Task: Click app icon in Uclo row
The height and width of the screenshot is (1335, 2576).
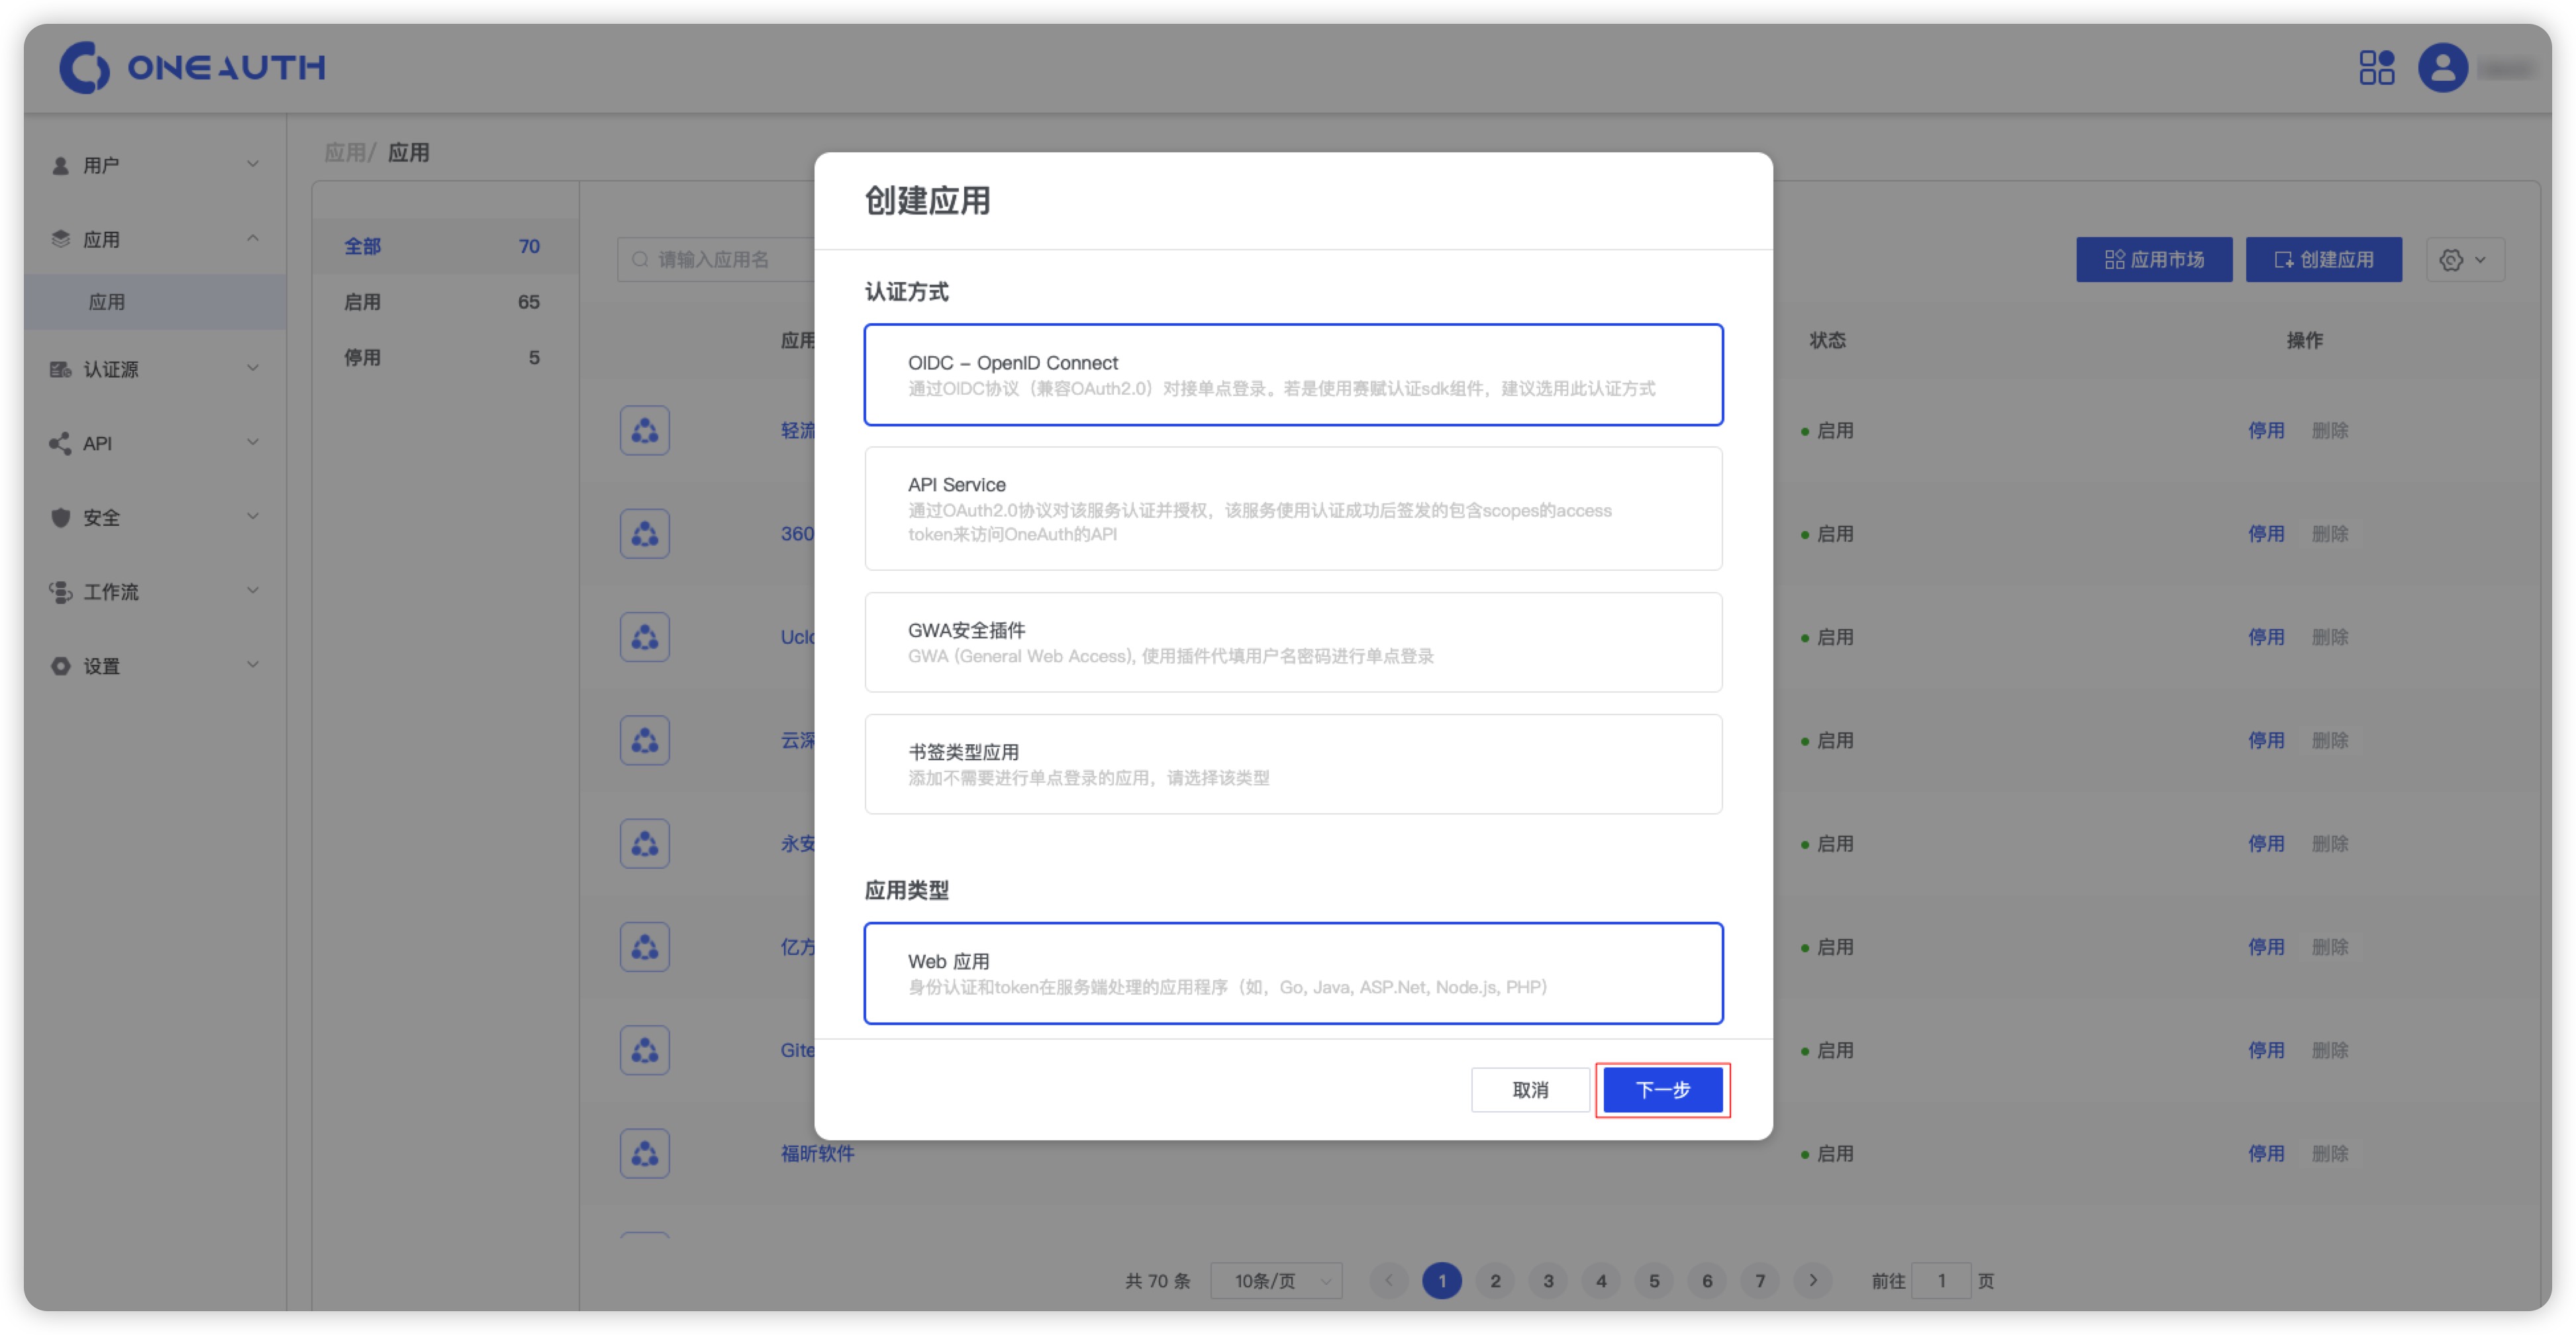Action: tap(644, 637)
